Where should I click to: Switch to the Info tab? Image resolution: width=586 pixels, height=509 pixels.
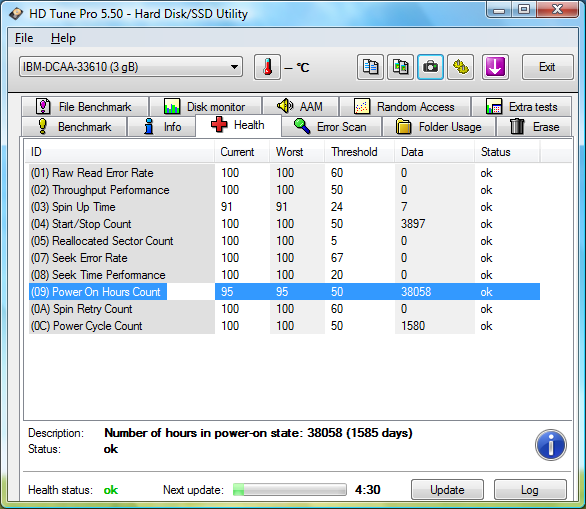click(161, 127)
